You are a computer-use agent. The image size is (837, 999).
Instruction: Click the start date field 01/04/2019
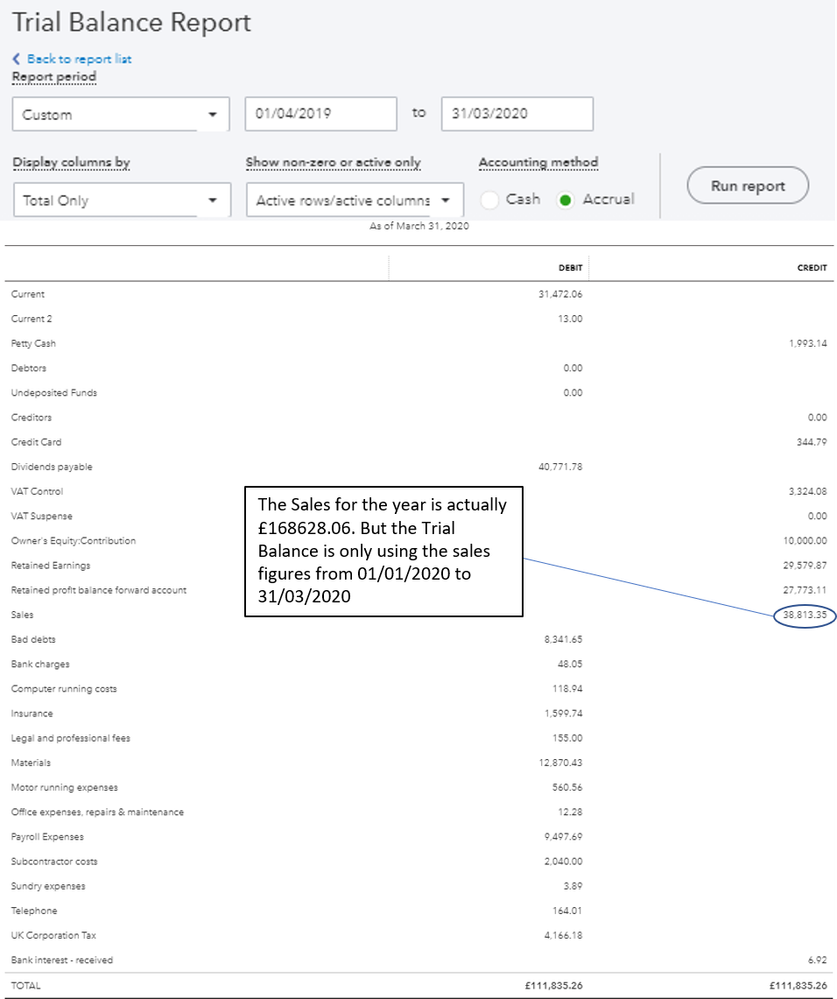tap(320, 114)
